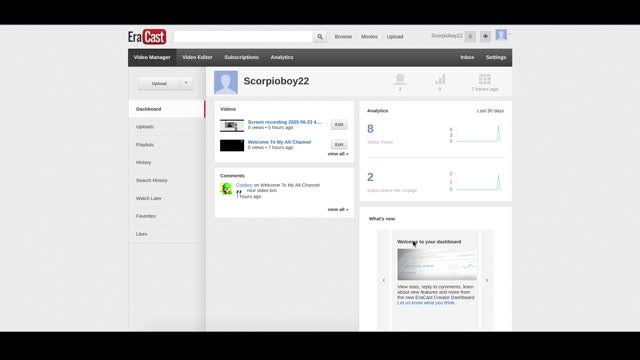This screenshot has height=360, width=640.
Task: Open the Last 30 days analytics range
Action: pos(490,111)
